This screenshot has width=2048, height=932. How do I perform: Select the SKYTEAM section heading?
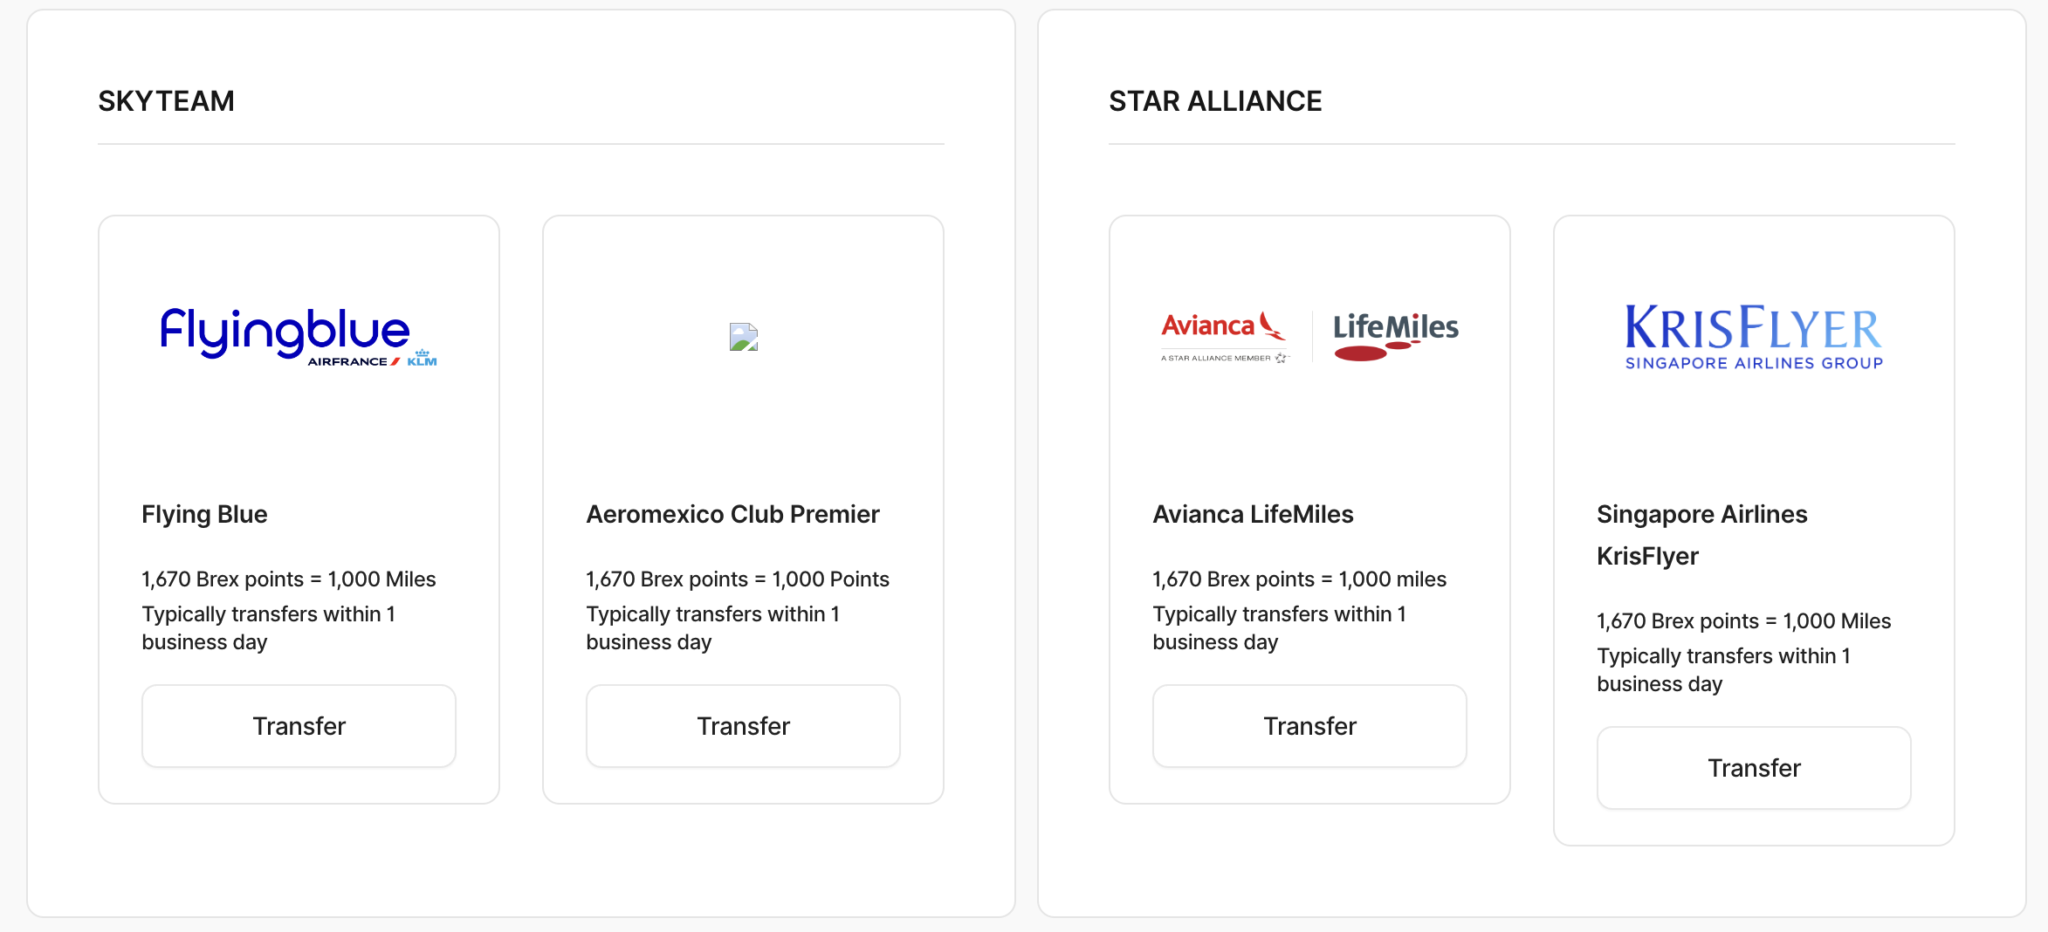point(166,101)
